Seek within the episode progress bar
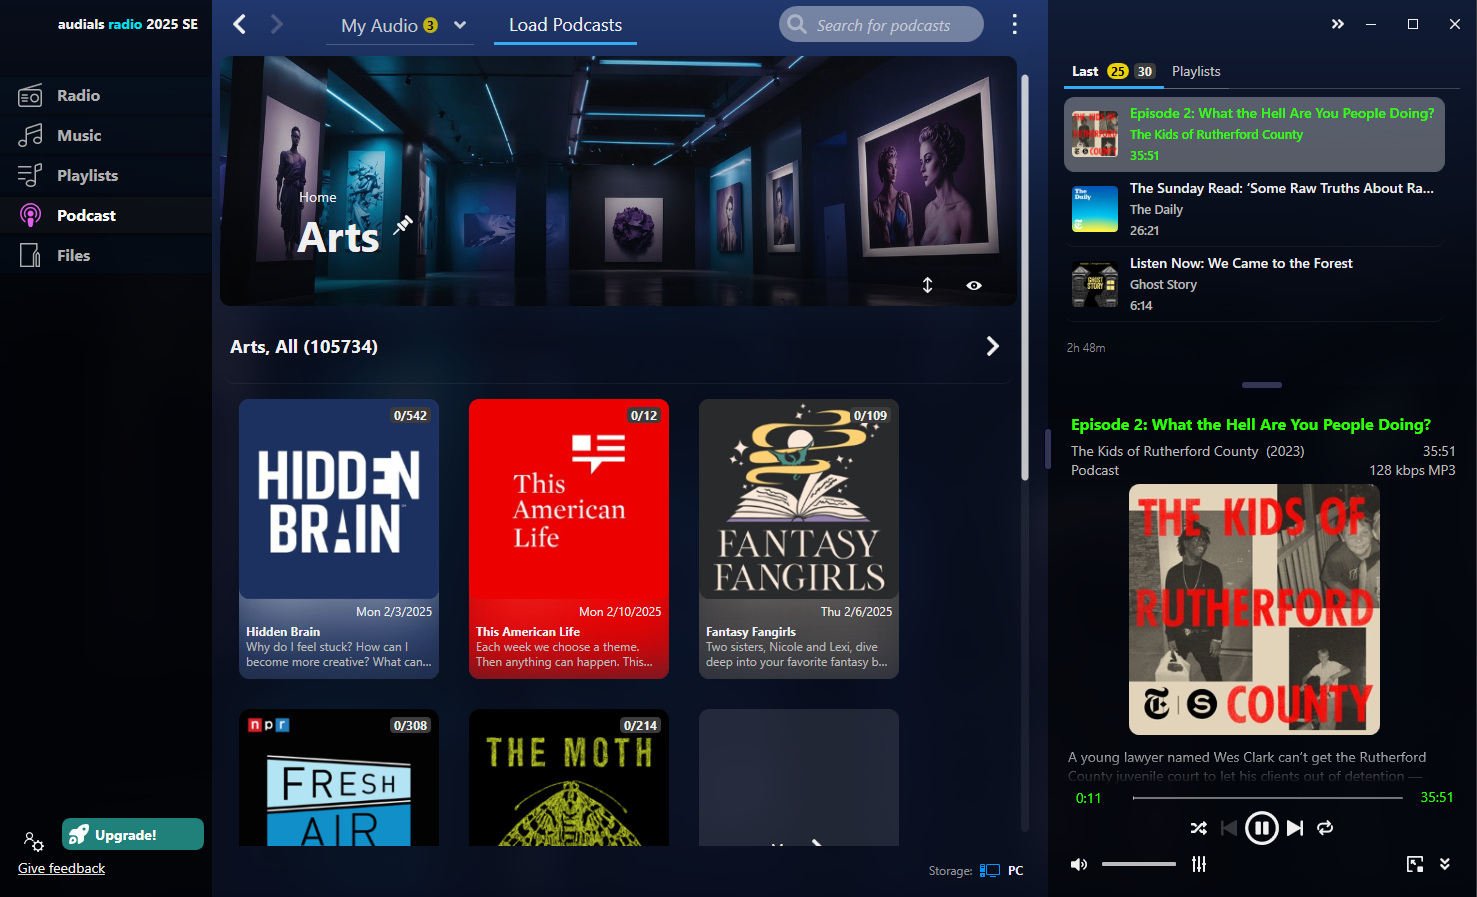 pyautogui.click(x=1267, y=798)
